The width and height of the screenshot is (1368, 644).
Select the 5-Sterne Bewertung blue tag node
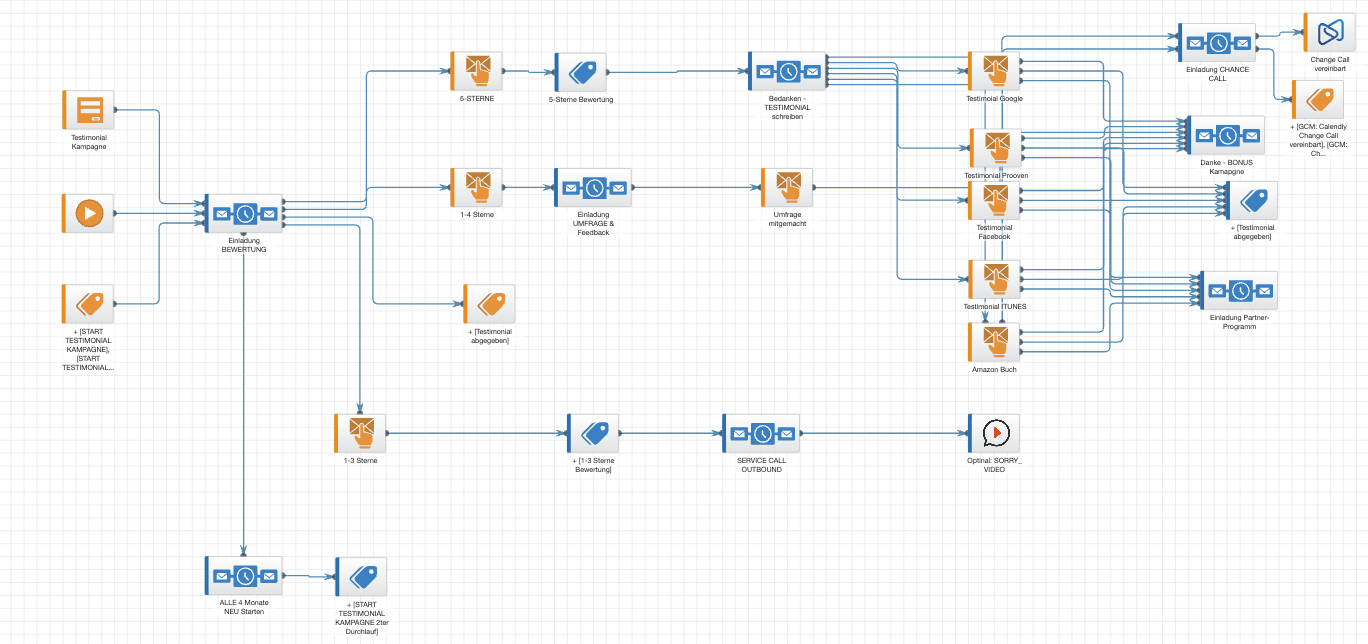[581, 72]
